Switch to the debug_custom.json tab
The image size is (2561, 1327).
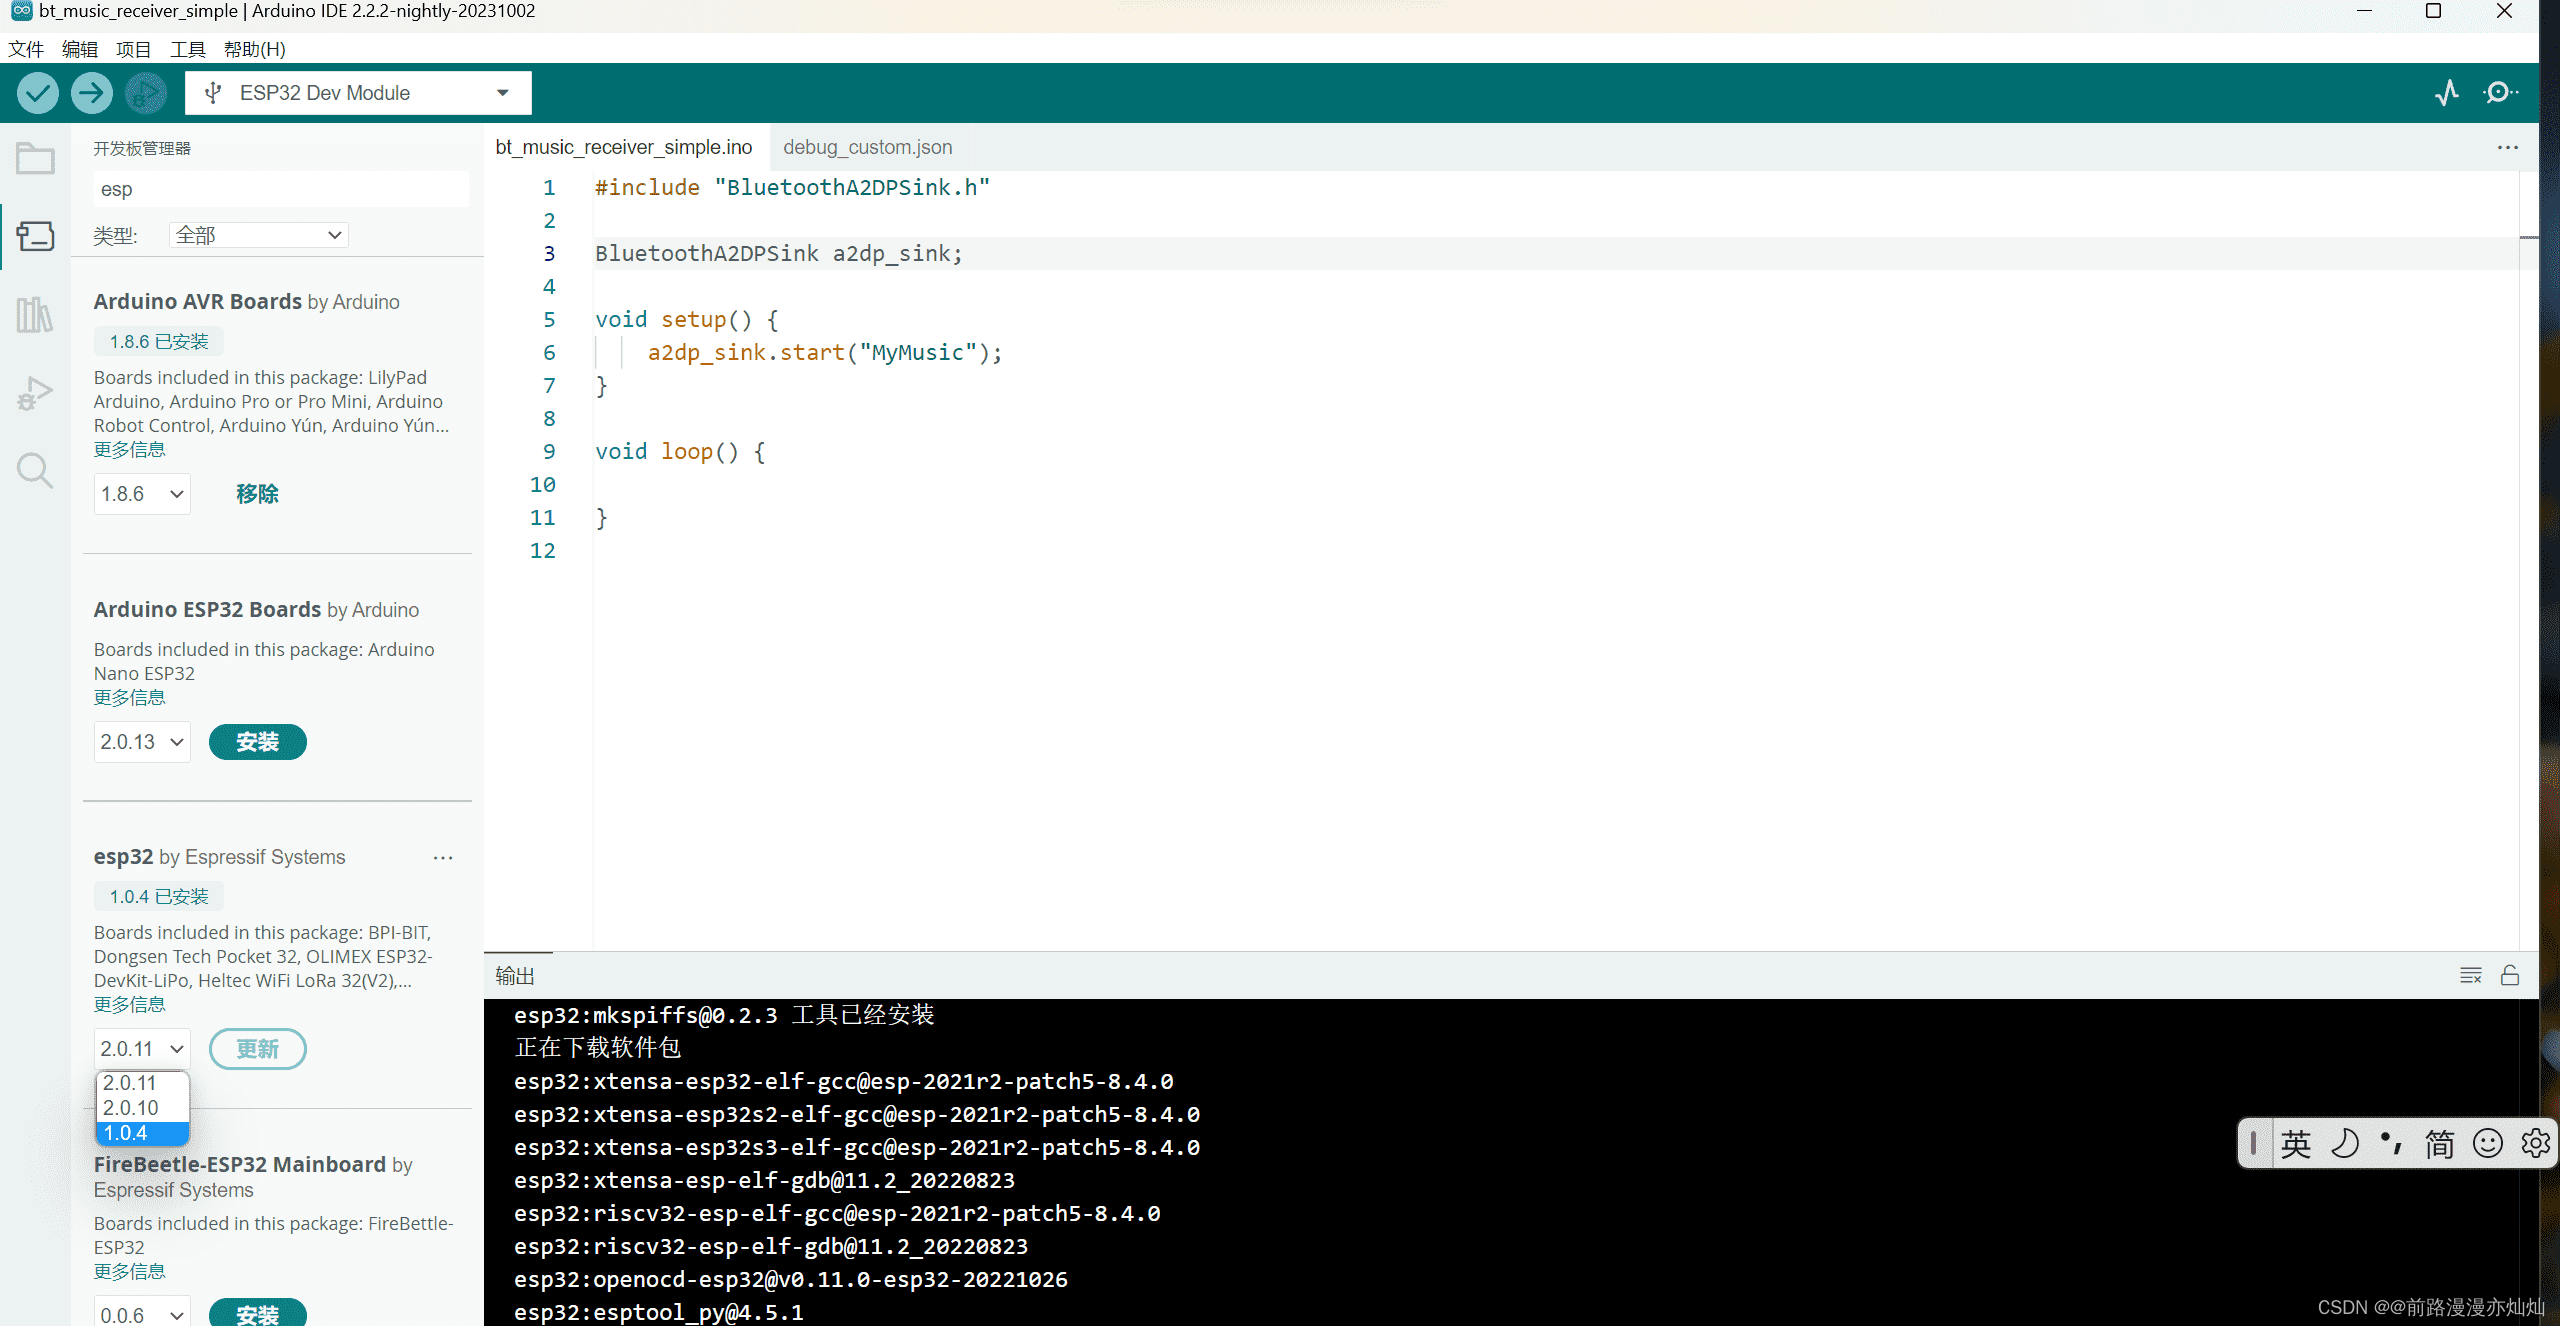point(867,147)
